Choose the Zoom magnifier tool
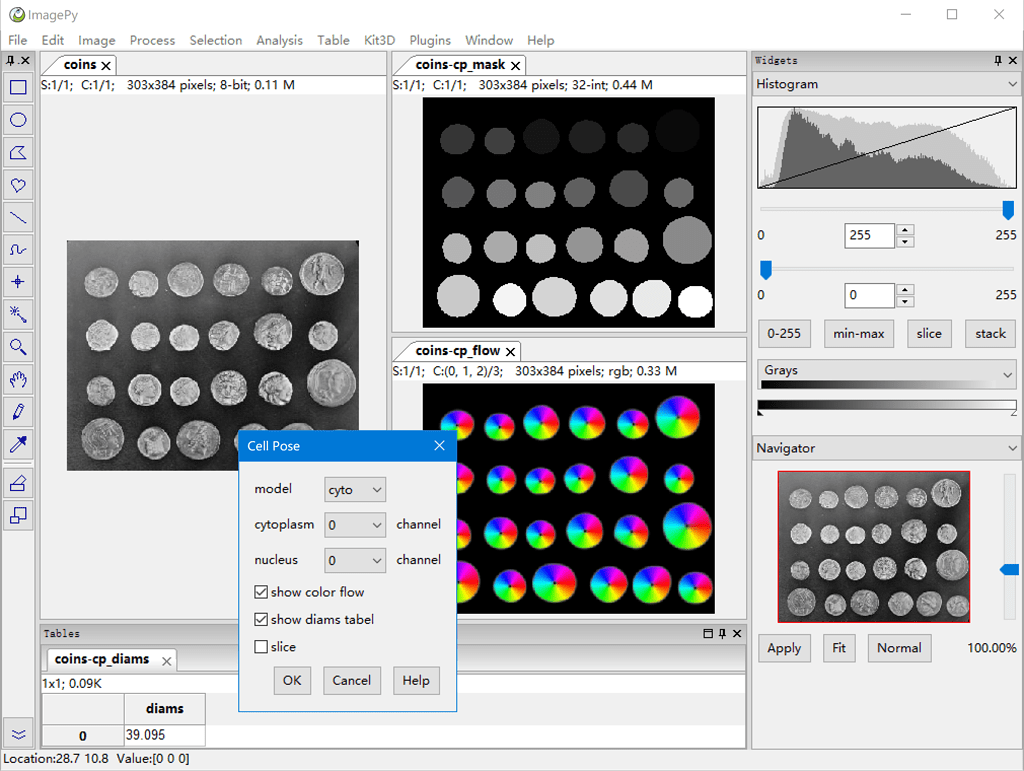Image resolution: width=1024 pixels, height=771 pixels. (x=16, y=347)
